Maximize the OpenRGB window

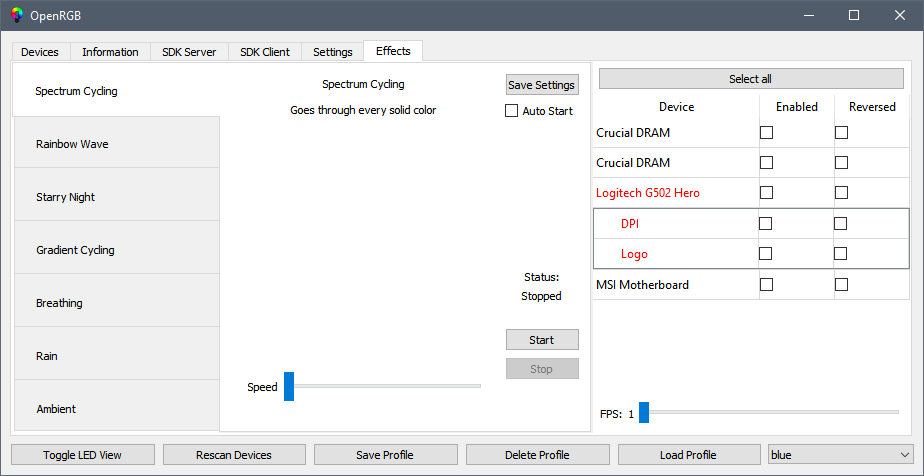point(854,15)
